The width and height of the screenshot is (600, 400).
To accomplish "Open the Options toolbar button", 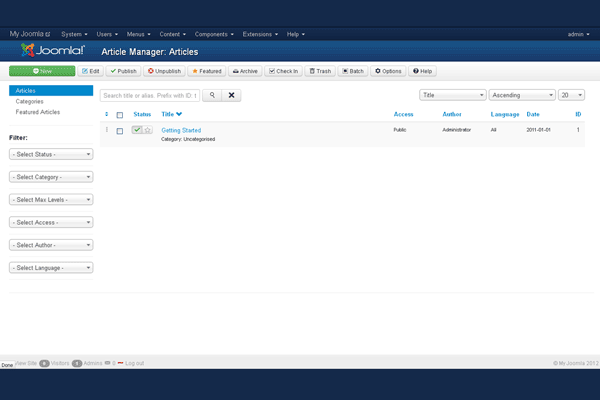I will pos(388,71).
